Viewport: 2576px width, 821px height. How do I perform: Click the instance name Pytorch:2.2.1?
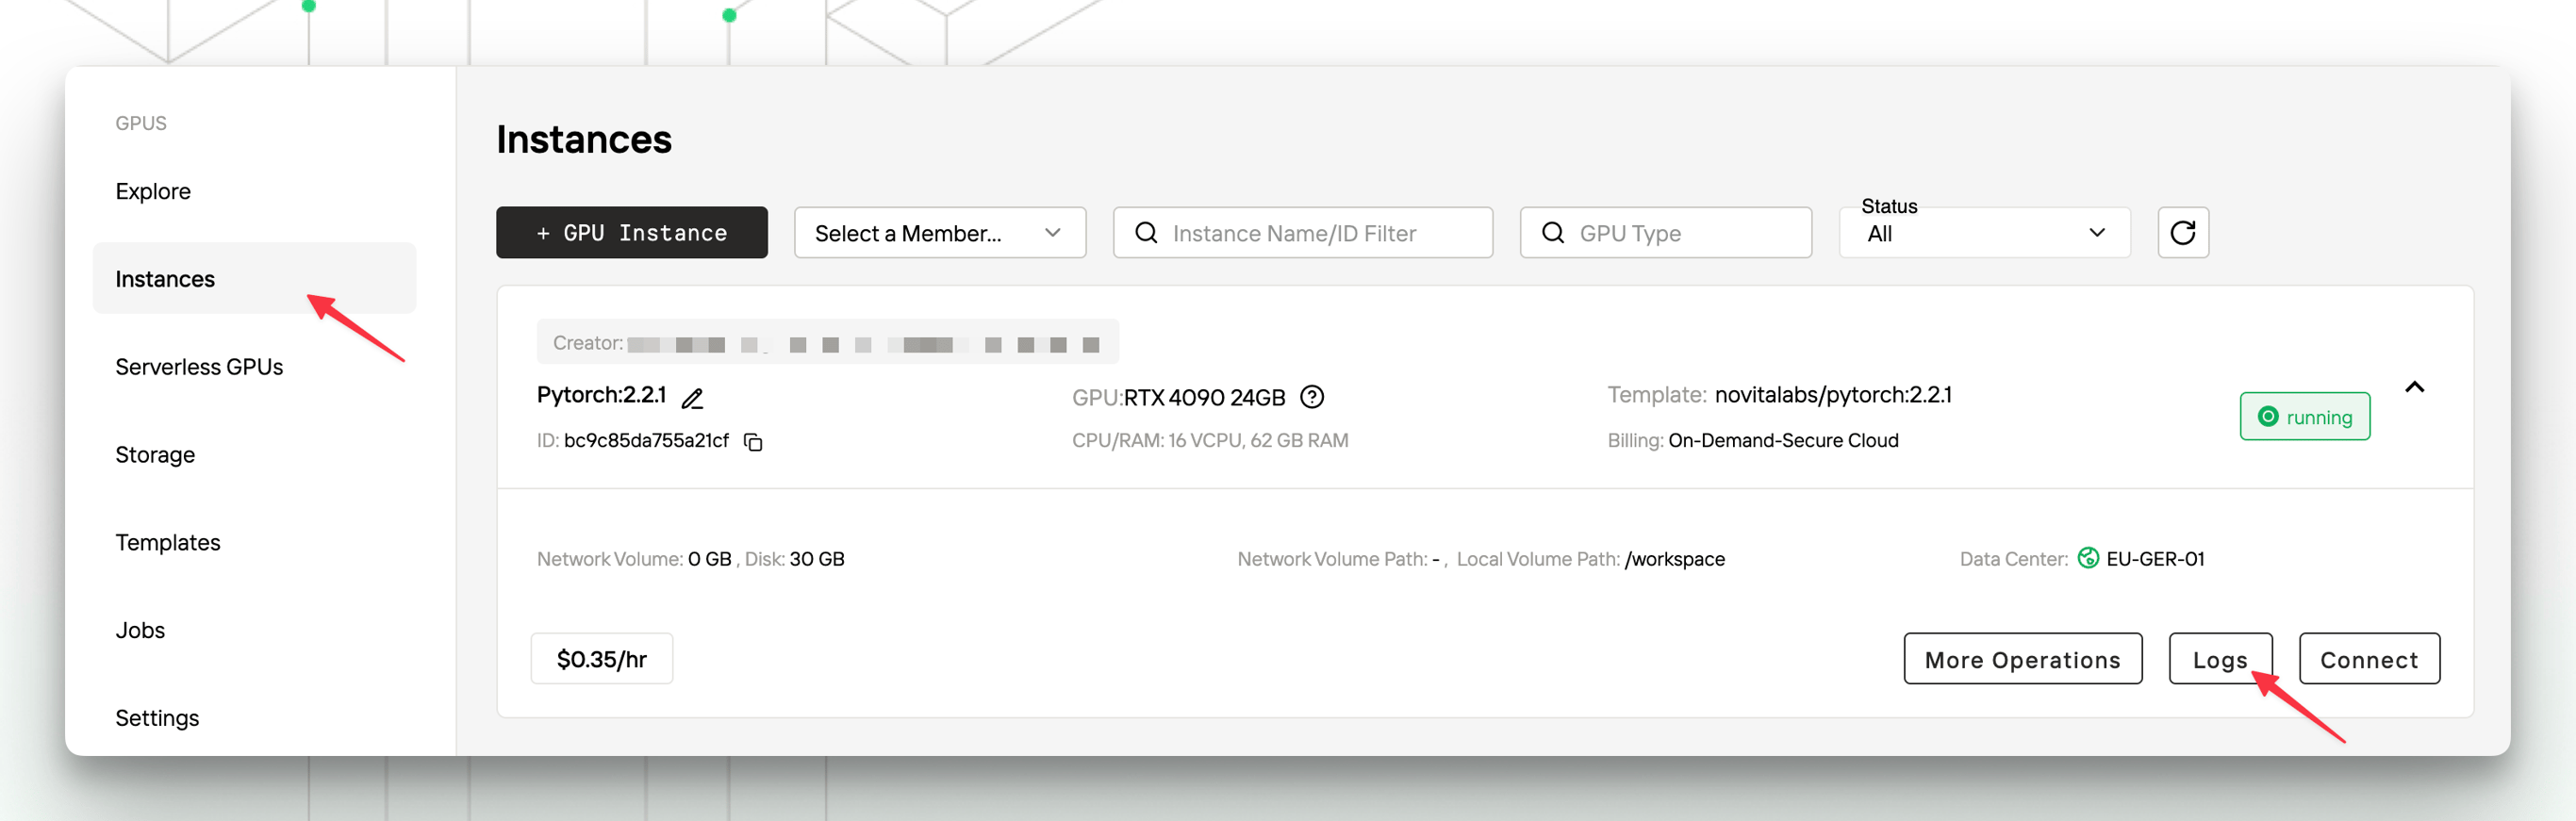click(601, 395)
